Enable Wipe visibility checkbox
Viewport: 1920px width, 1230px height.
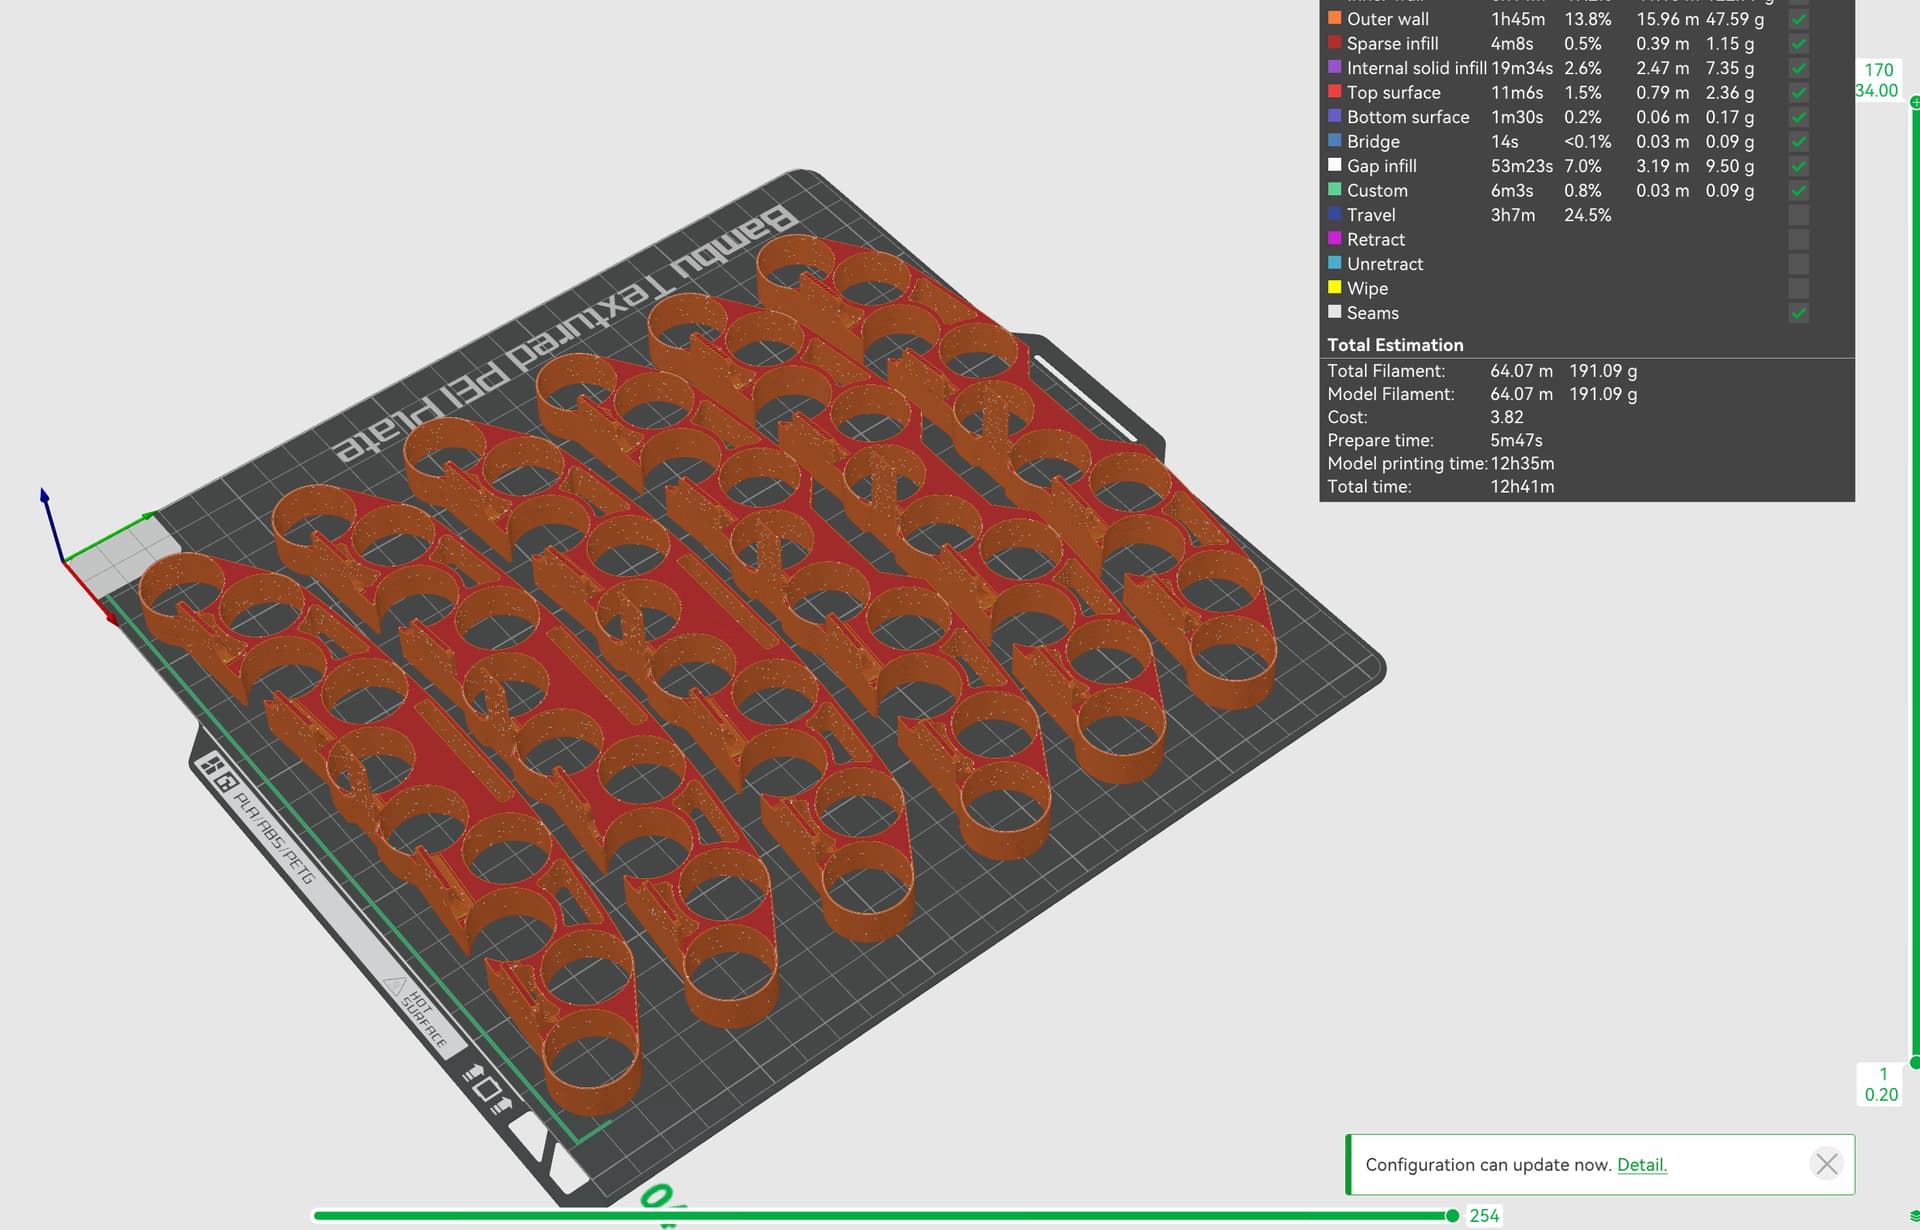pos(1798,288)
